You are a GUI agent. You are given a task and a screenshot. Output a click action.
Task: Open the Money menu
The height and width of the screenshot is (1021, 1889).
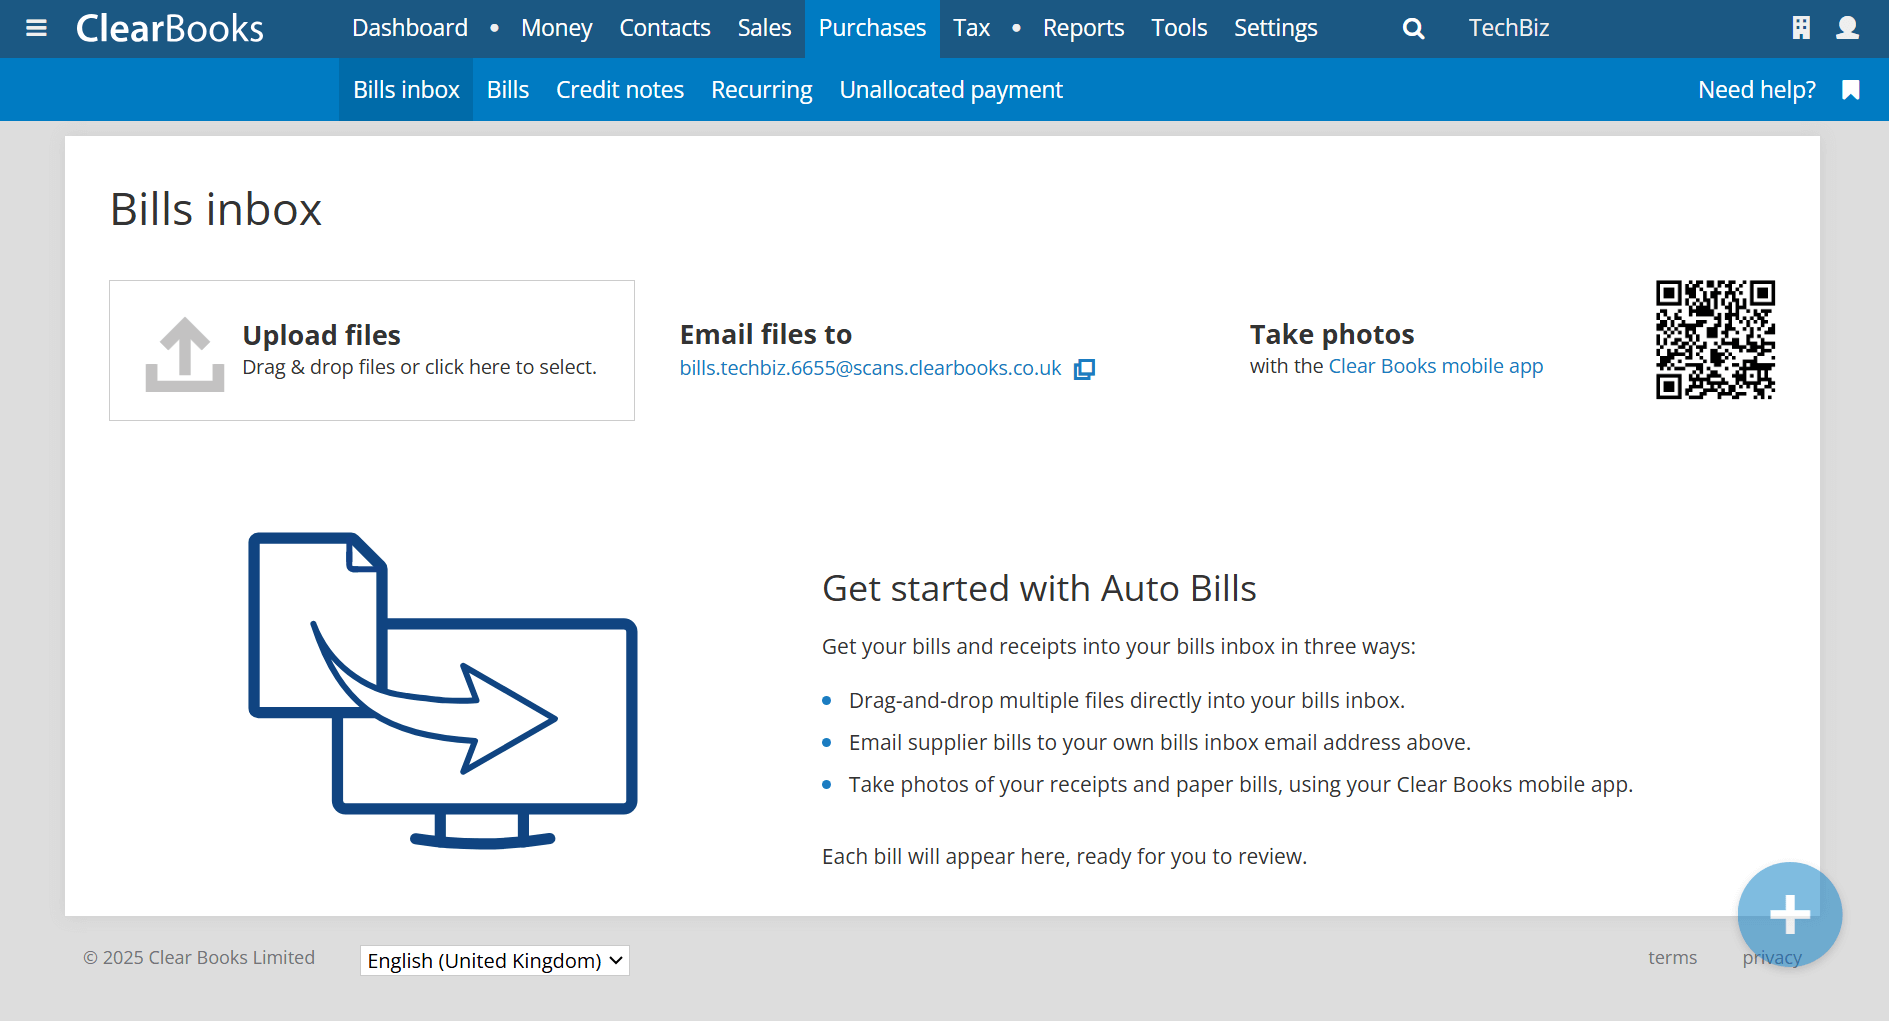[556, 28]
